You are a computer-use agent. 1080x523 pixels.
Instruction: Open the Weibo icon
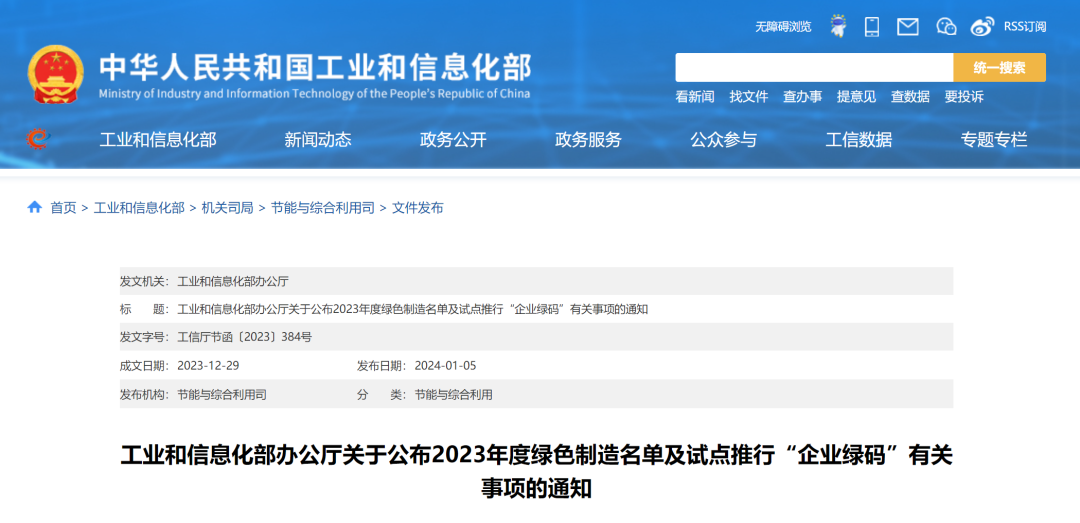[982, 27]
